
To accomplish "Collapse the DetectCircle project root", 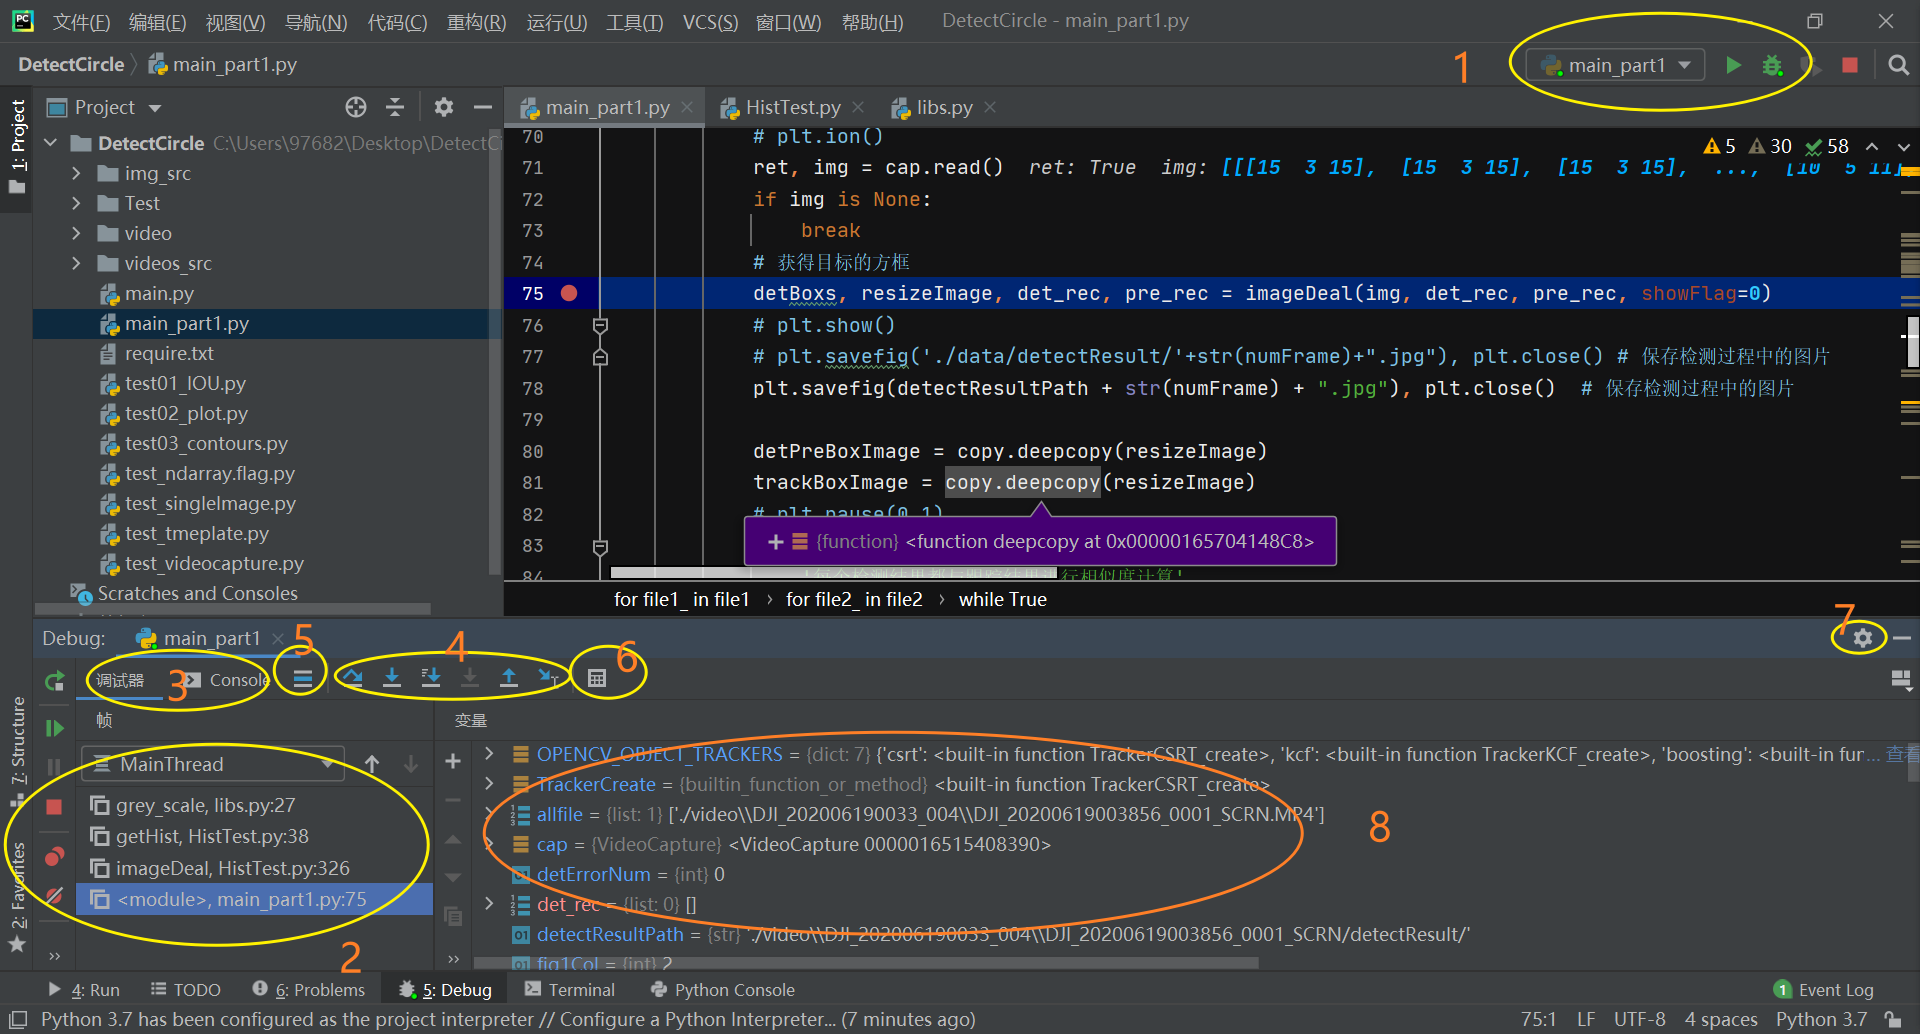I will pyautogui.click(x=51, y=143).
